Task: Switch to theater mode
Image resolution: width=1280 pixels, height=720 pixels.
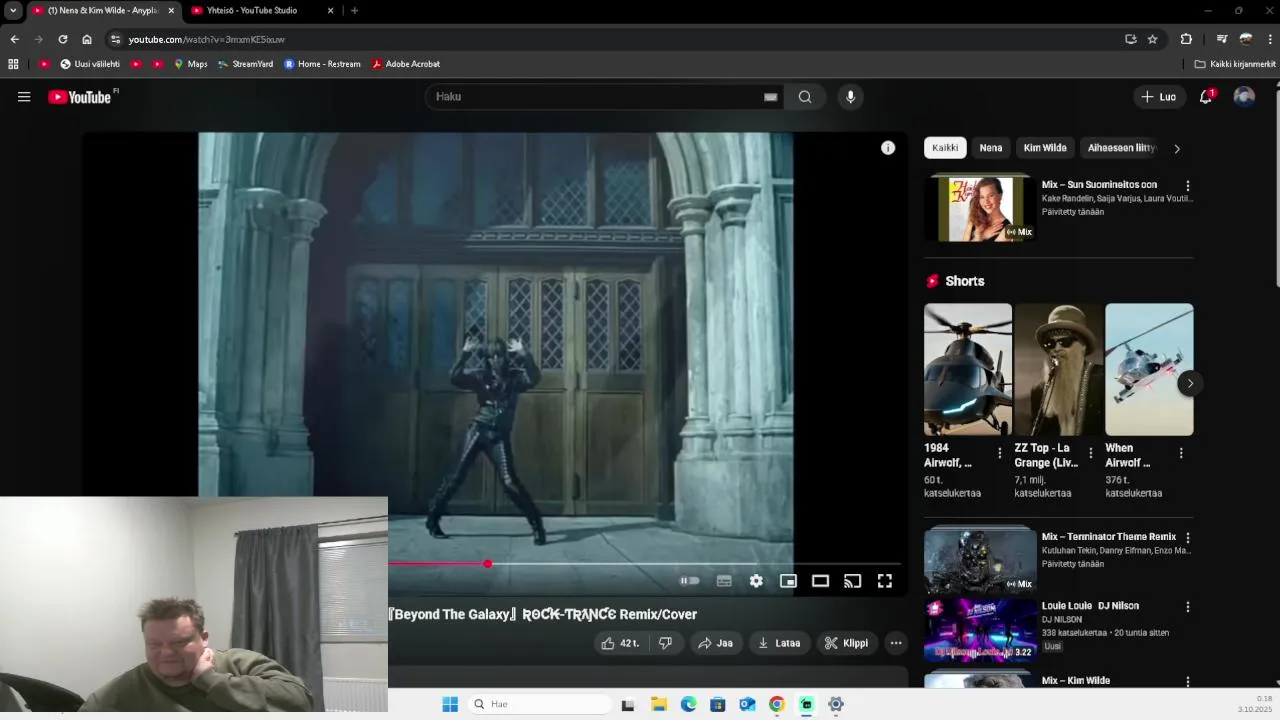Action: pyautogui.click(x=820, y=581)
